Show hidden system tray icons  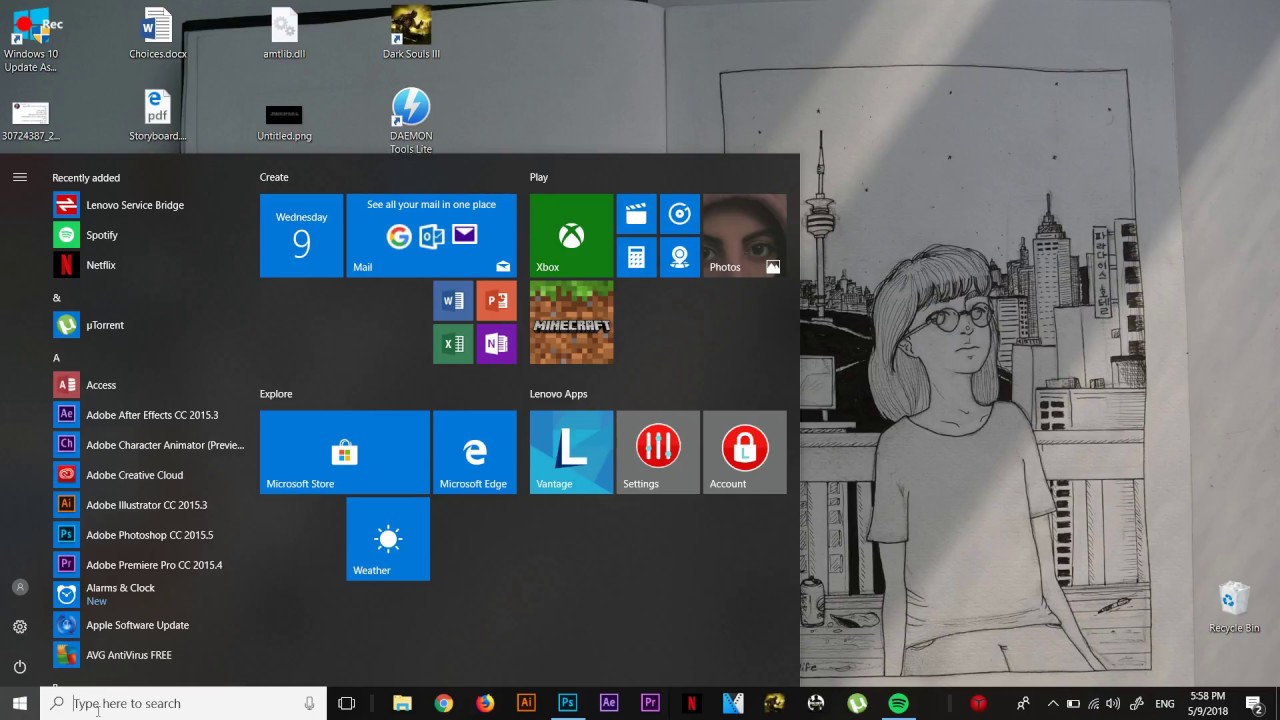coord(1052,704)
